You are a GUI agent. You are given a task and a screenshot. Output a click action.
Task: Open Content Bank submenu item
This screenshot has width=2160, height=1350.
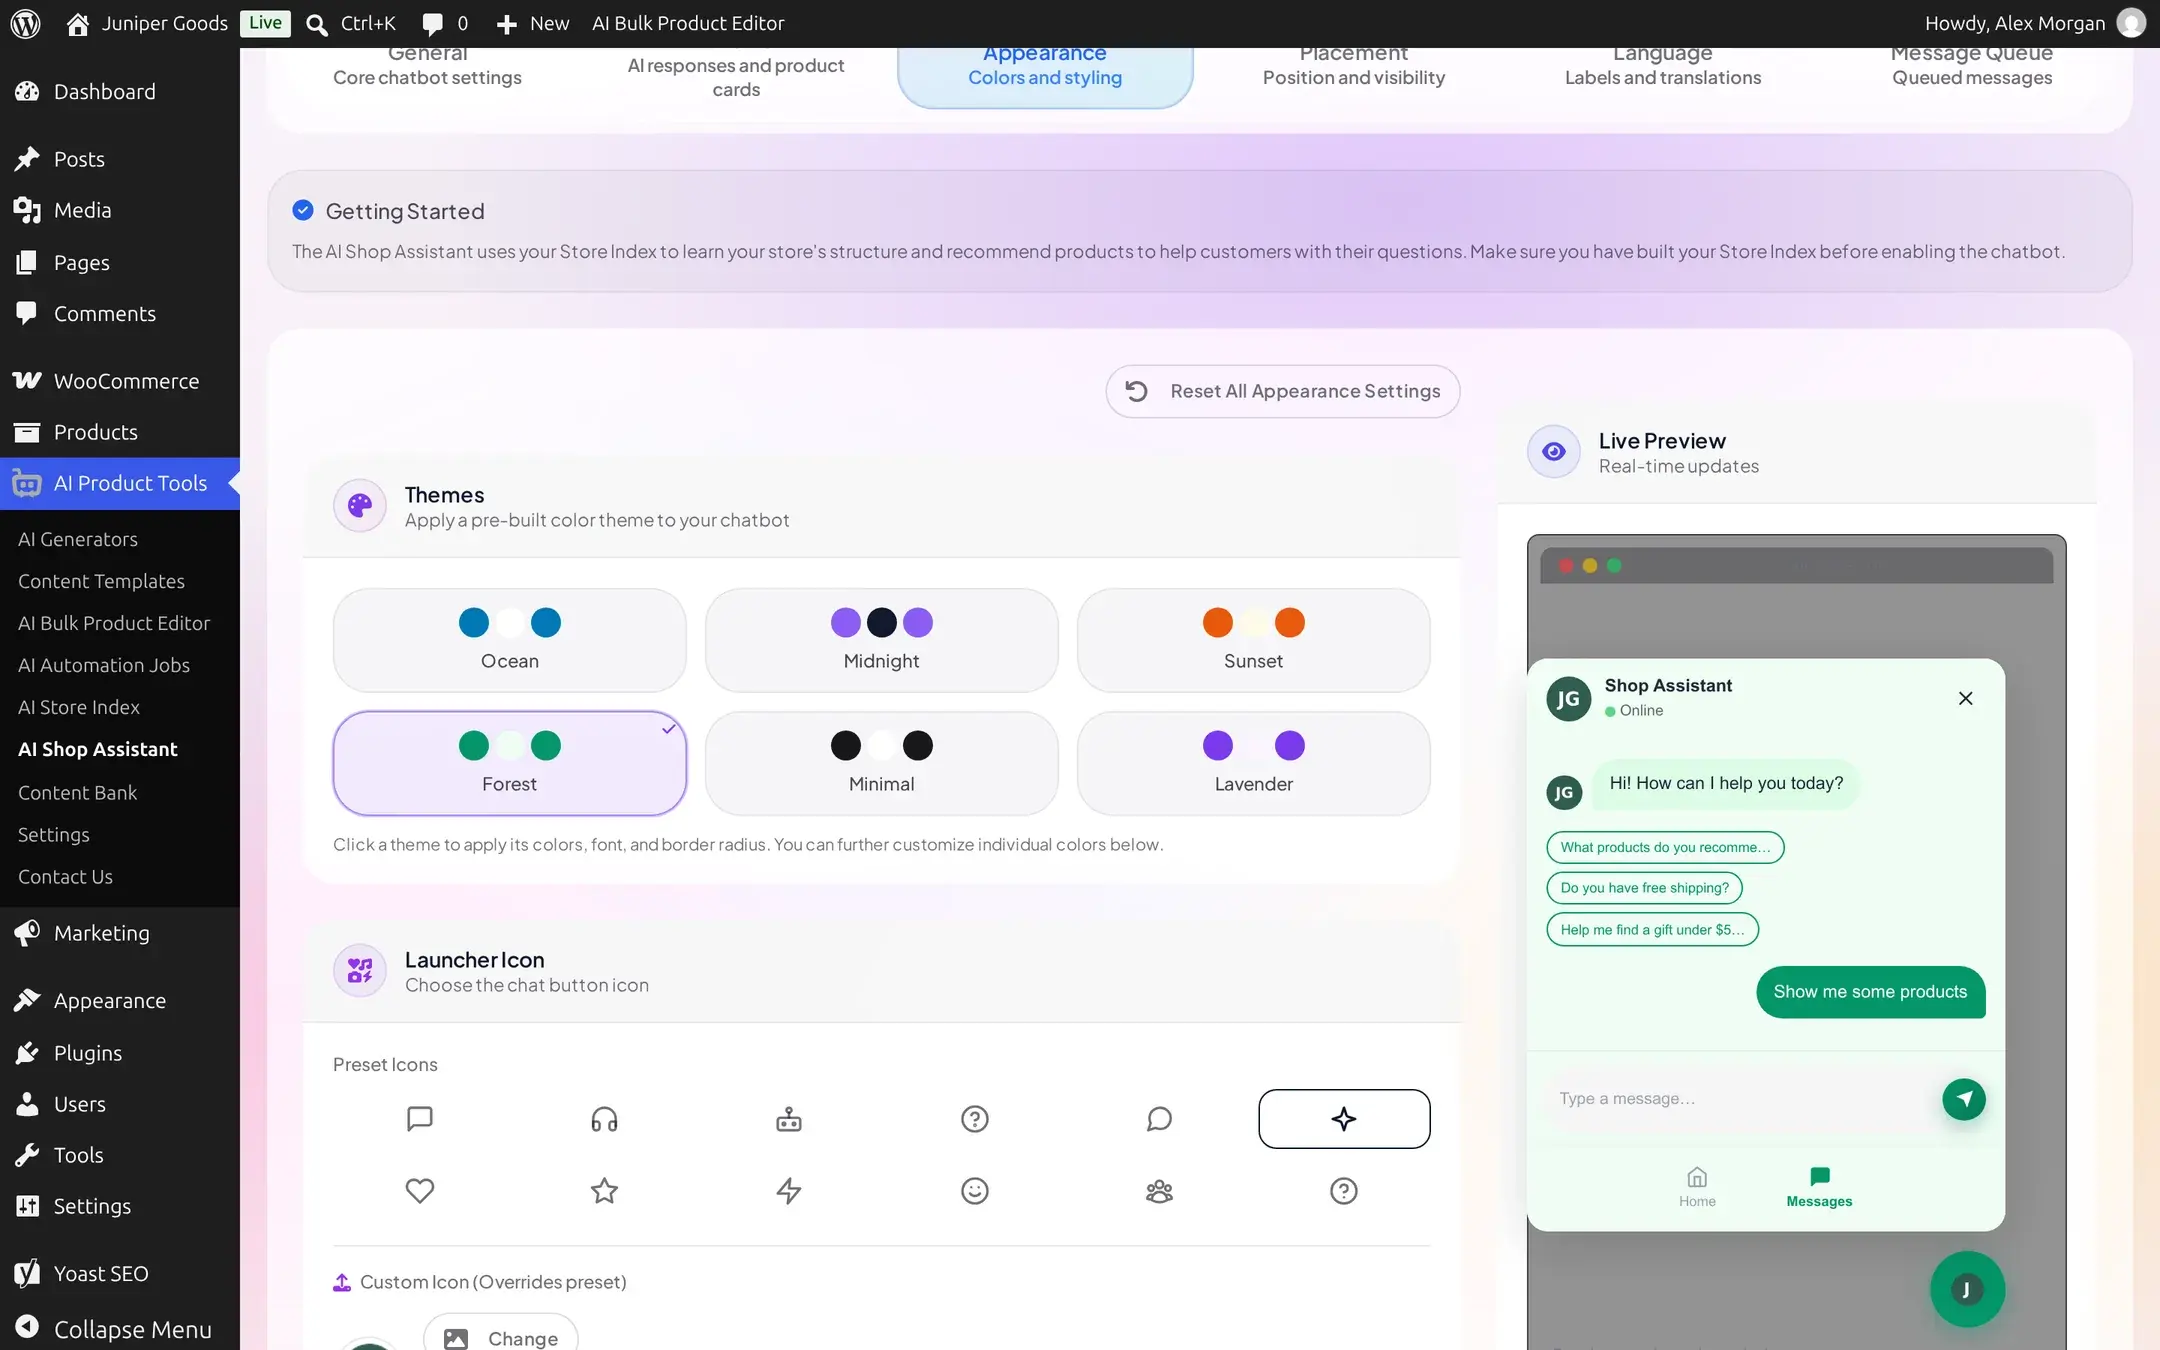[78, 792]
